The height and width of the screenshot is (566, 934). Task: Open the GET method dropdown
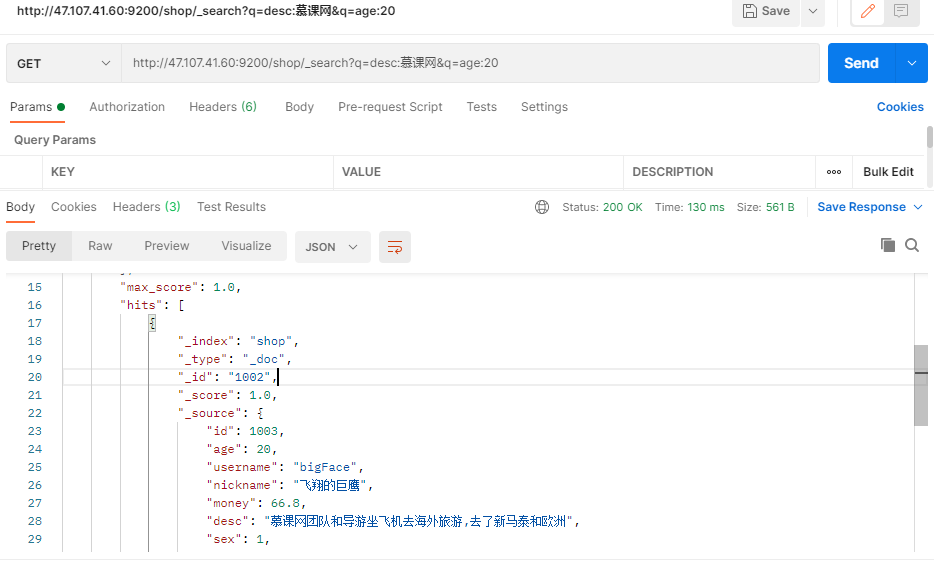tap(64, 63)
